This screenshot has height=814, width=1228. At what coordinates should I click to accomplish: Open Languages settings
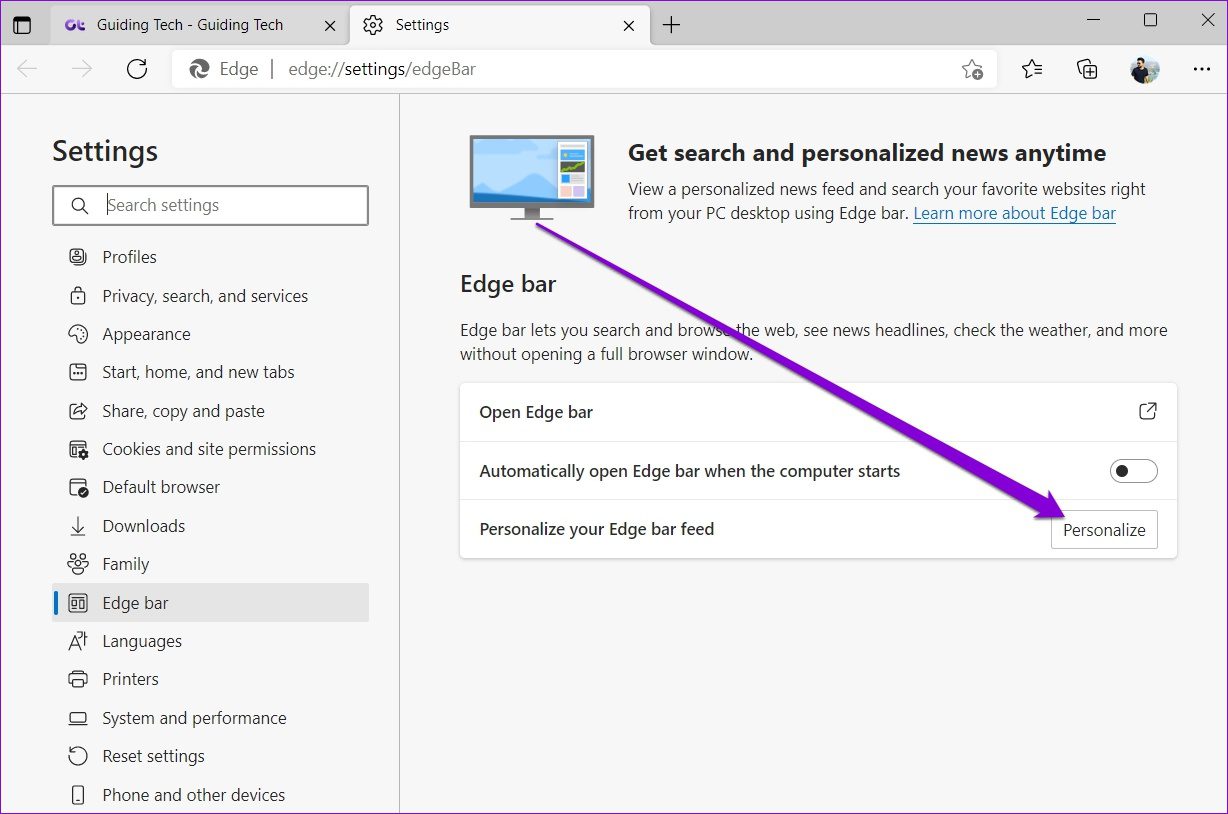coord(211,641)
